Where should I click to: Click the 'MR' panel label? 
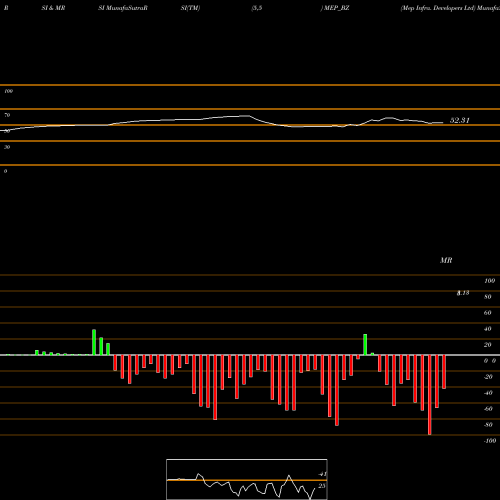[x=446, y=260]
